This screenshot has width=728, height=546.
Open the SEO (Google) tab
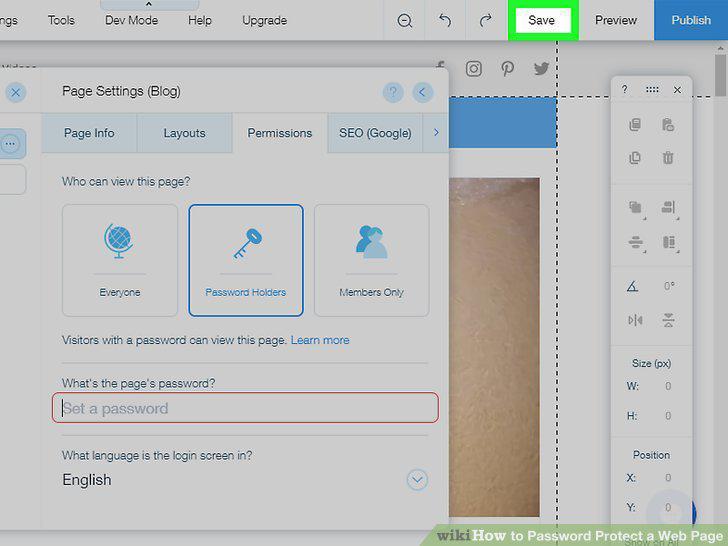point(375,133)
